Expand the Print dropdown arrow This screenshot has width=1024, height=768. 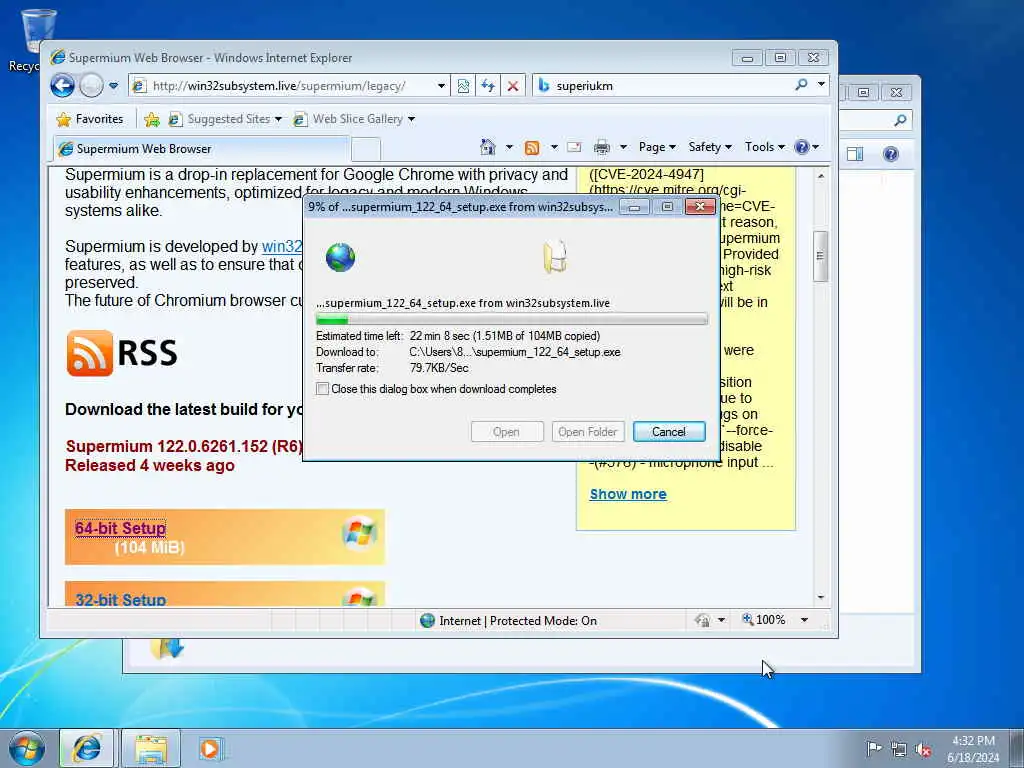pyautogui.click(x=623, y=147)
